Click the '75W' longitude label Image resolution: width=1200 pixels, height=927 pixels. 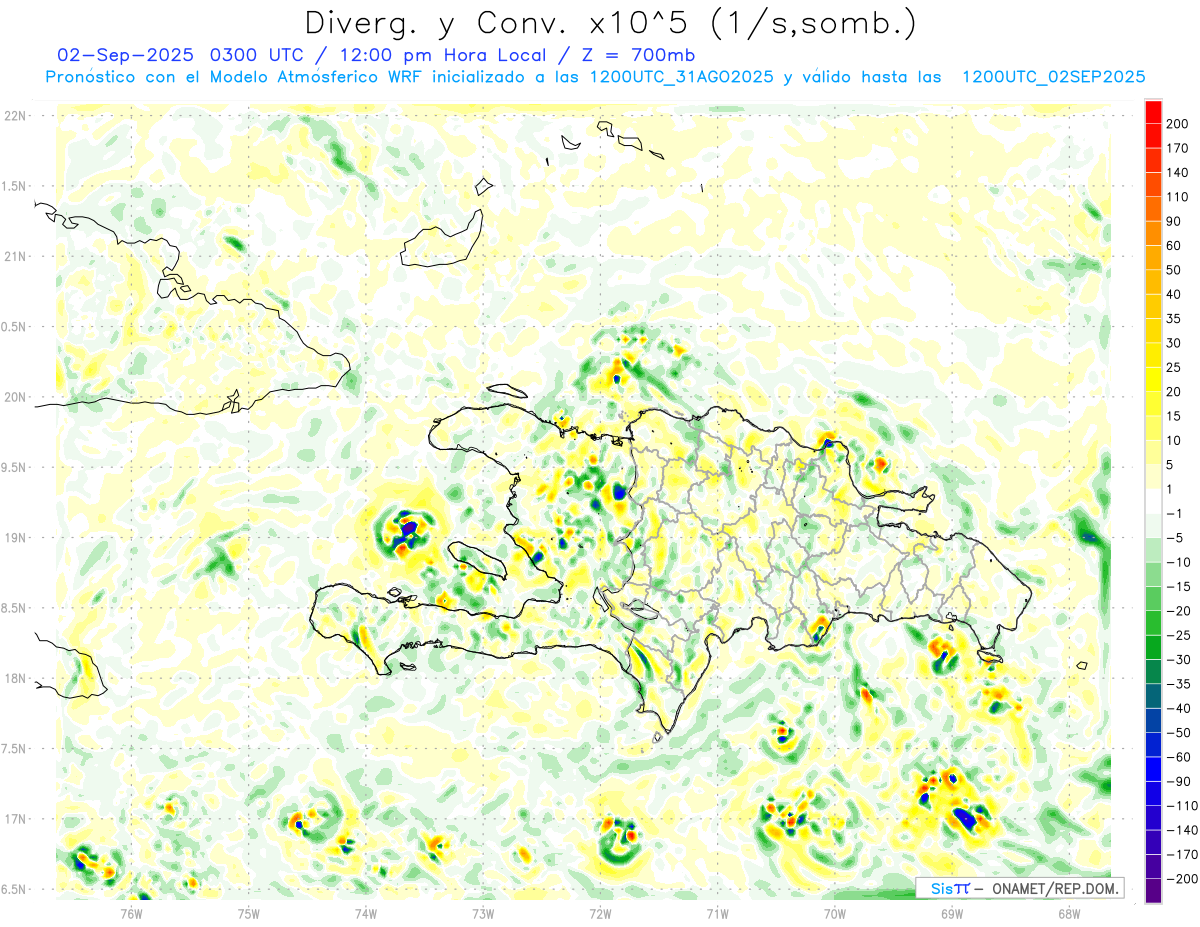[x=249, y=912]
